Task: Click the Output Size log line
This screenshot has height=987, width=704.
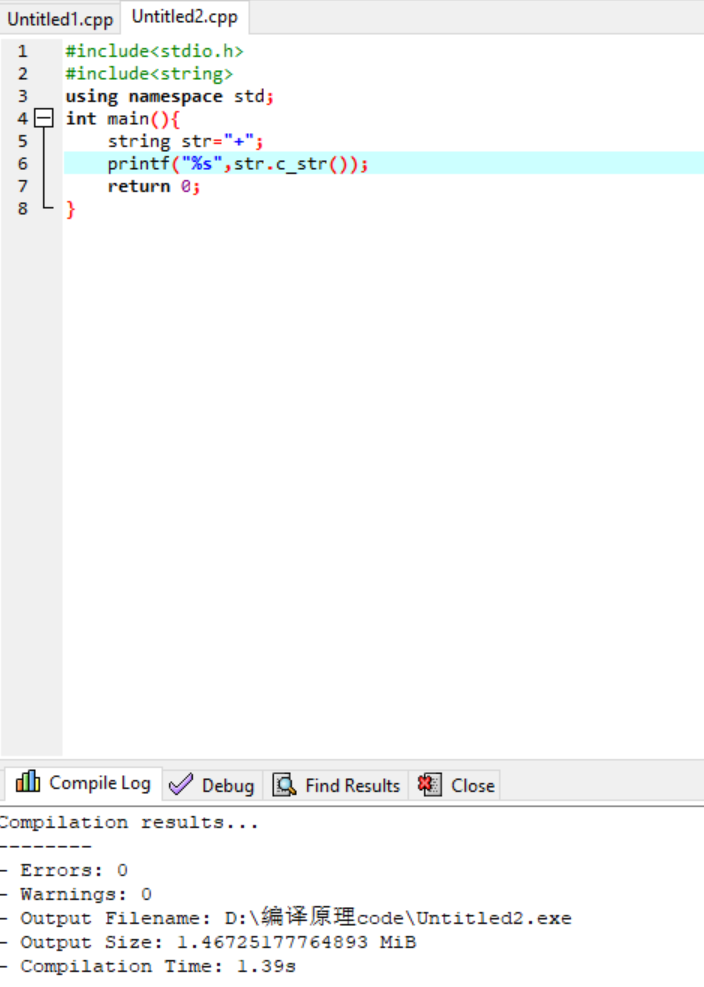Action: tap(208, 942)
